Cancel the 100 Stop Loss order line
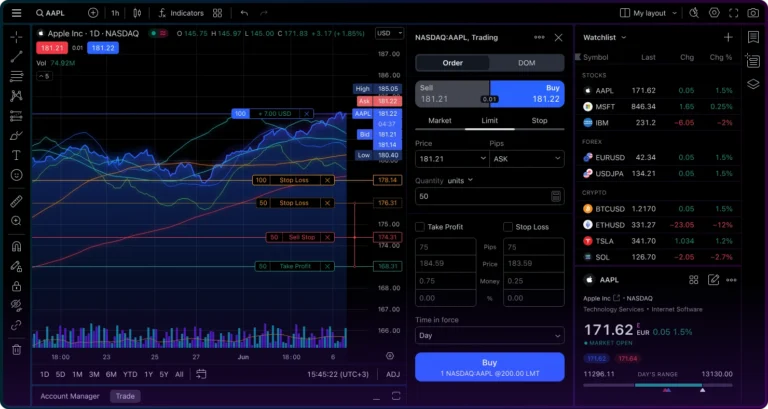 click(x=328, y=180)
